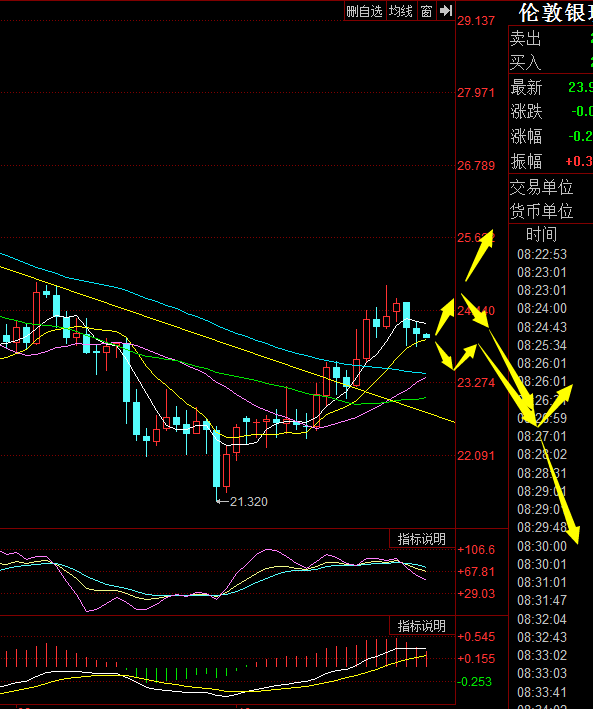The image size is (593, 709).
Task: Click the 交易单位 trading unit row
Action: tap(551, 187)
